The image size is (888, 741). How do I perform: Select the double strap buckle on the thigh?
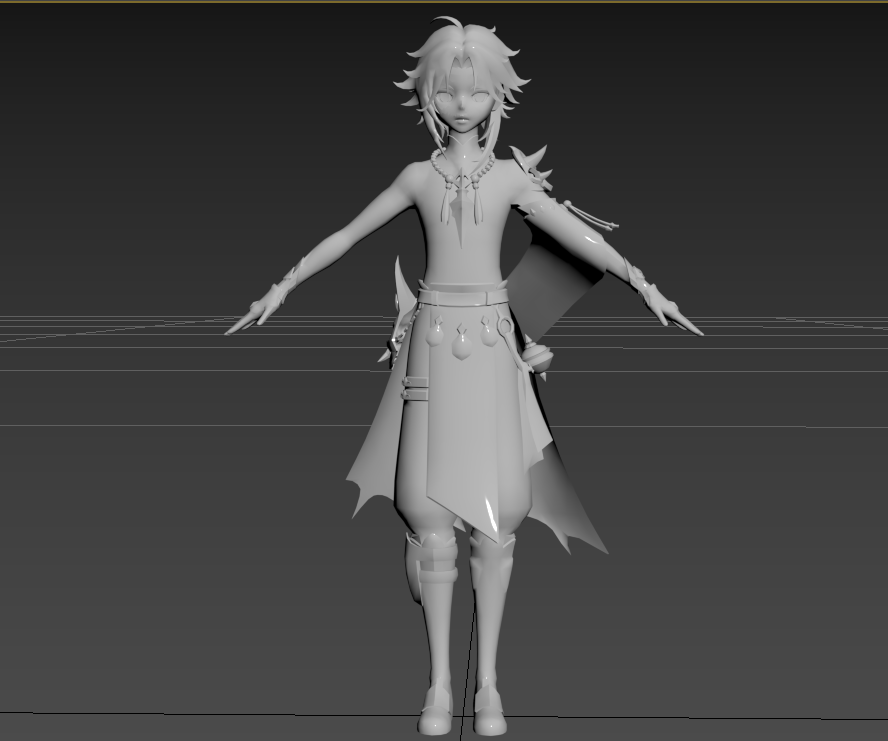coord(415,388)
